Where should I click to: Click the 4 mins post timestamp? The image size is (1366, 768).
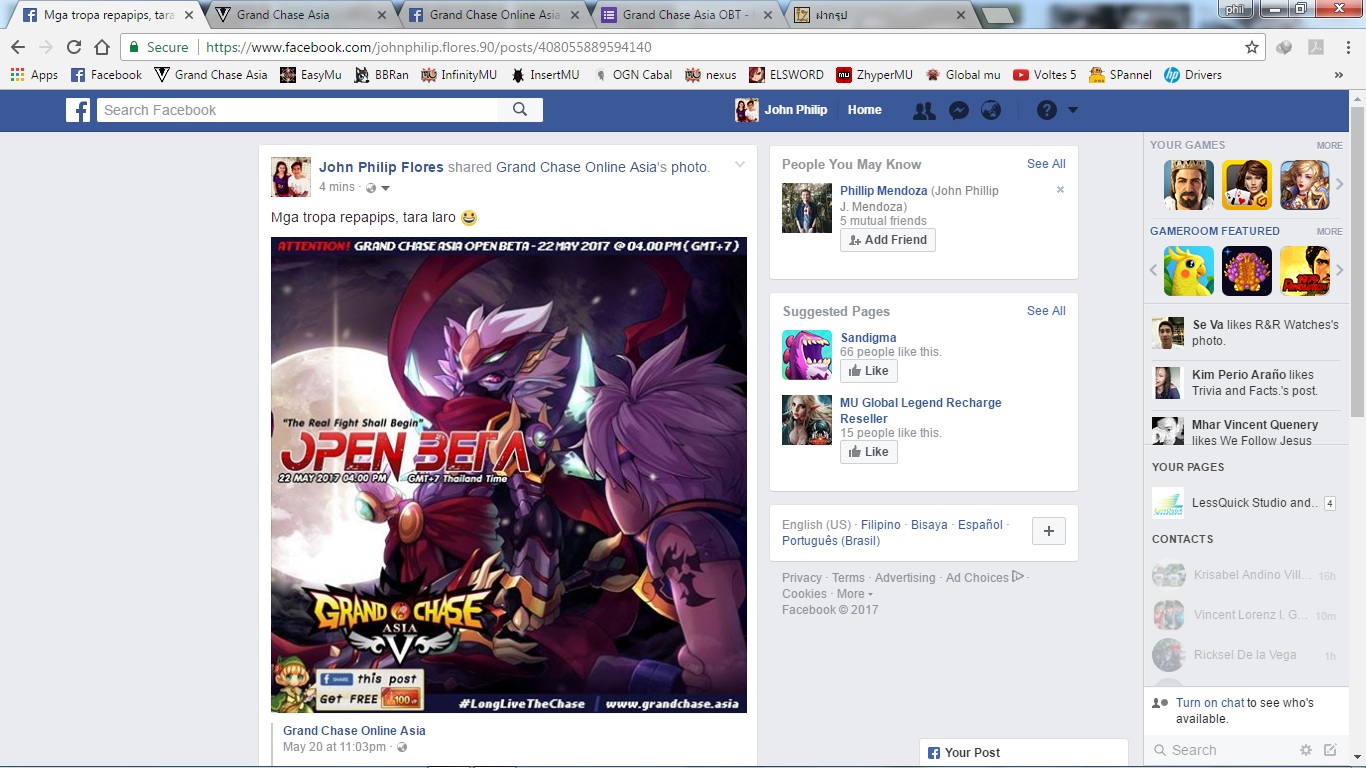[x=337, y=187]
